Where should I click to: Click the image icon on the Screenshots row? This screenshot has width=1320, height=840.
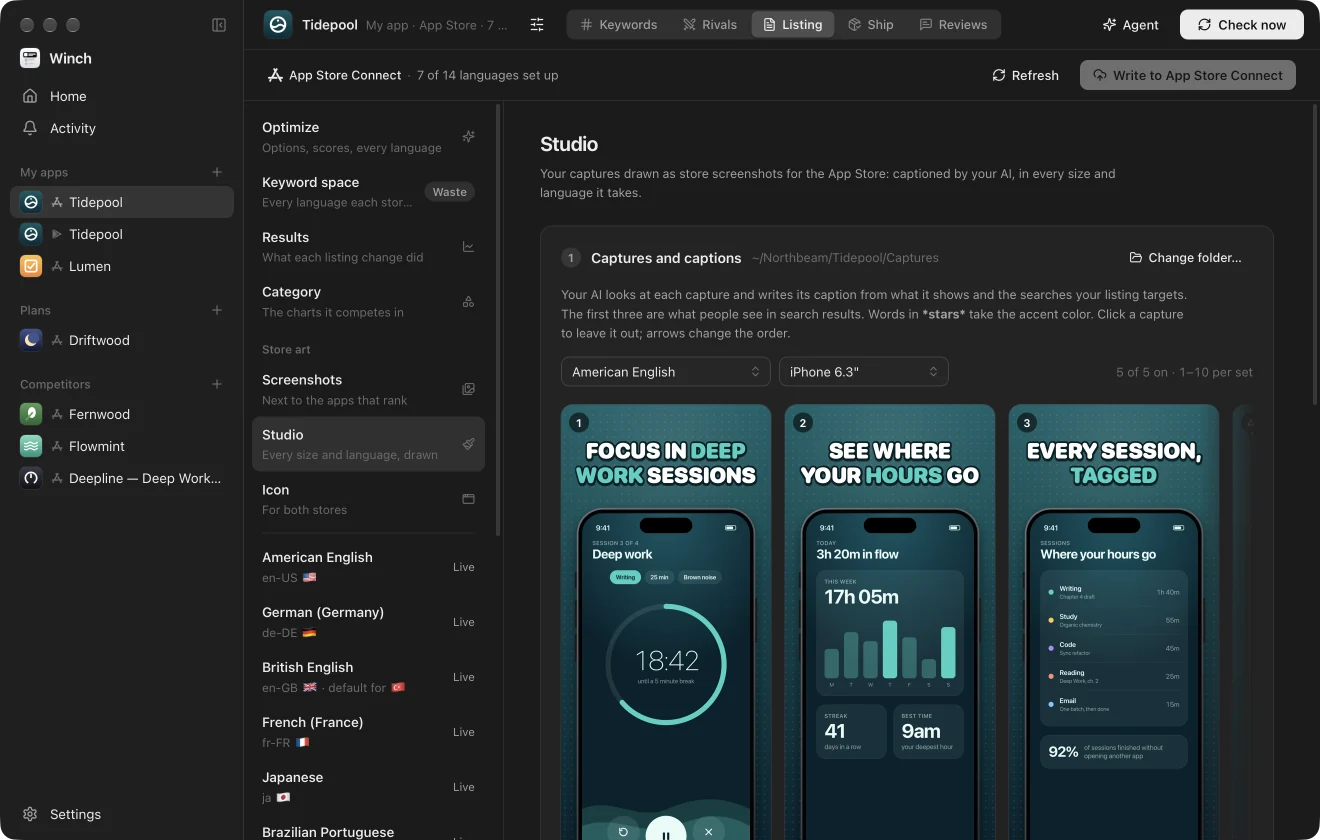point(468,390)
